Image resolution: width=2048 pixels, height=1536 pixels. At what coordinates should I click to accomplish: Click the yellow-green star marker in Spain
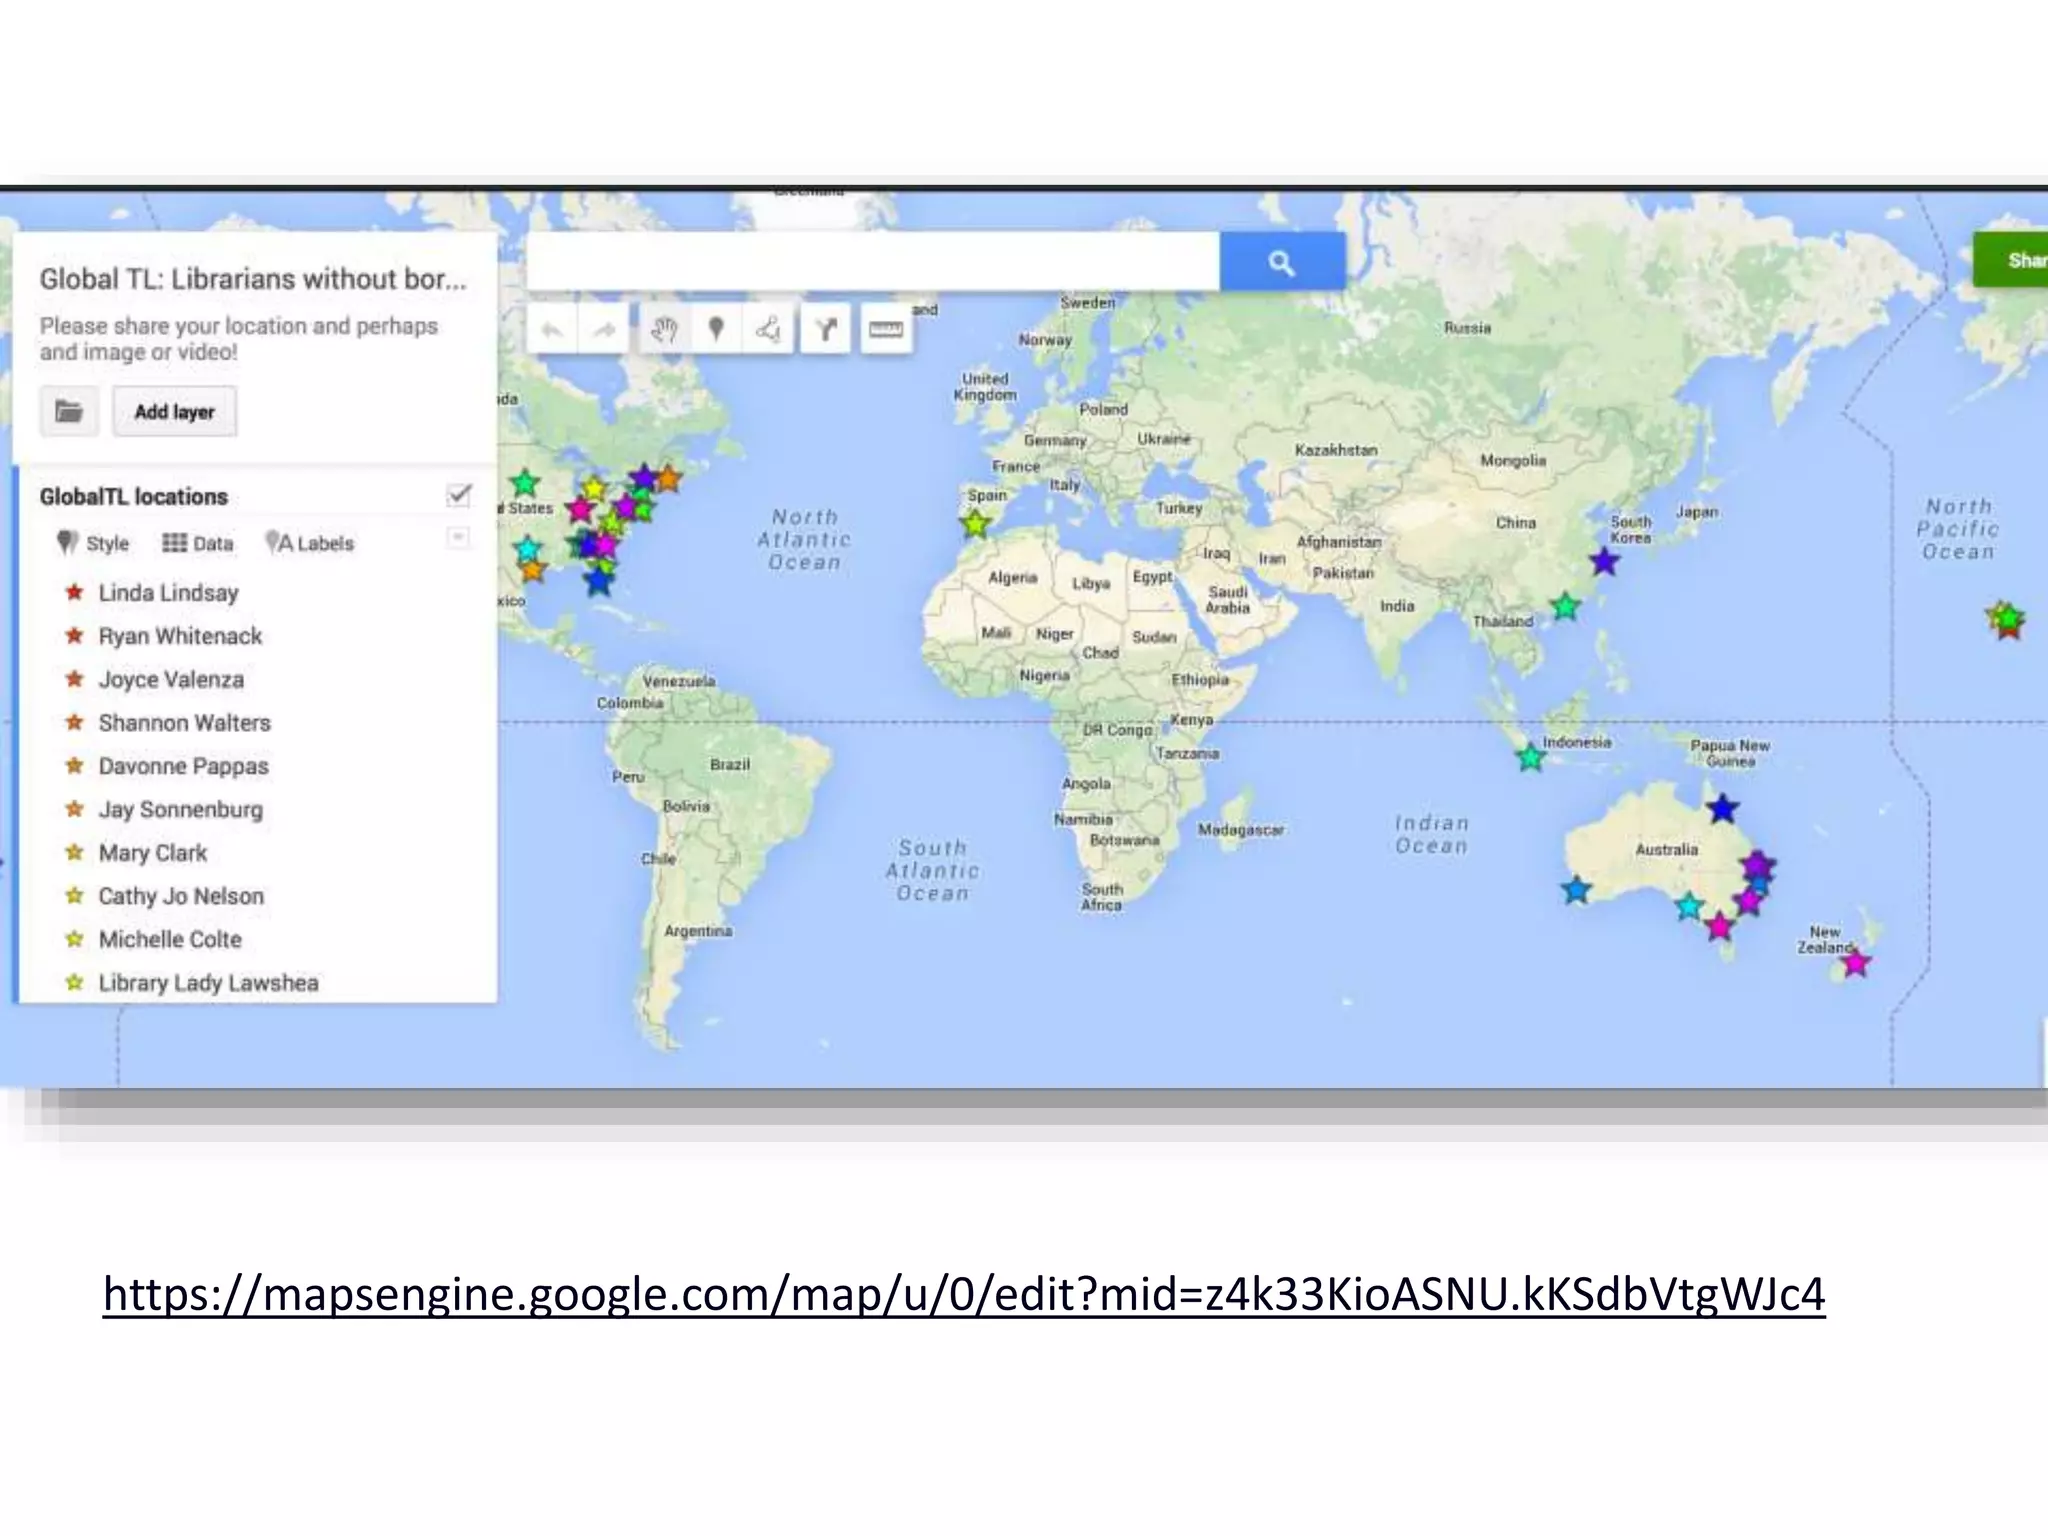click(975, 522)
